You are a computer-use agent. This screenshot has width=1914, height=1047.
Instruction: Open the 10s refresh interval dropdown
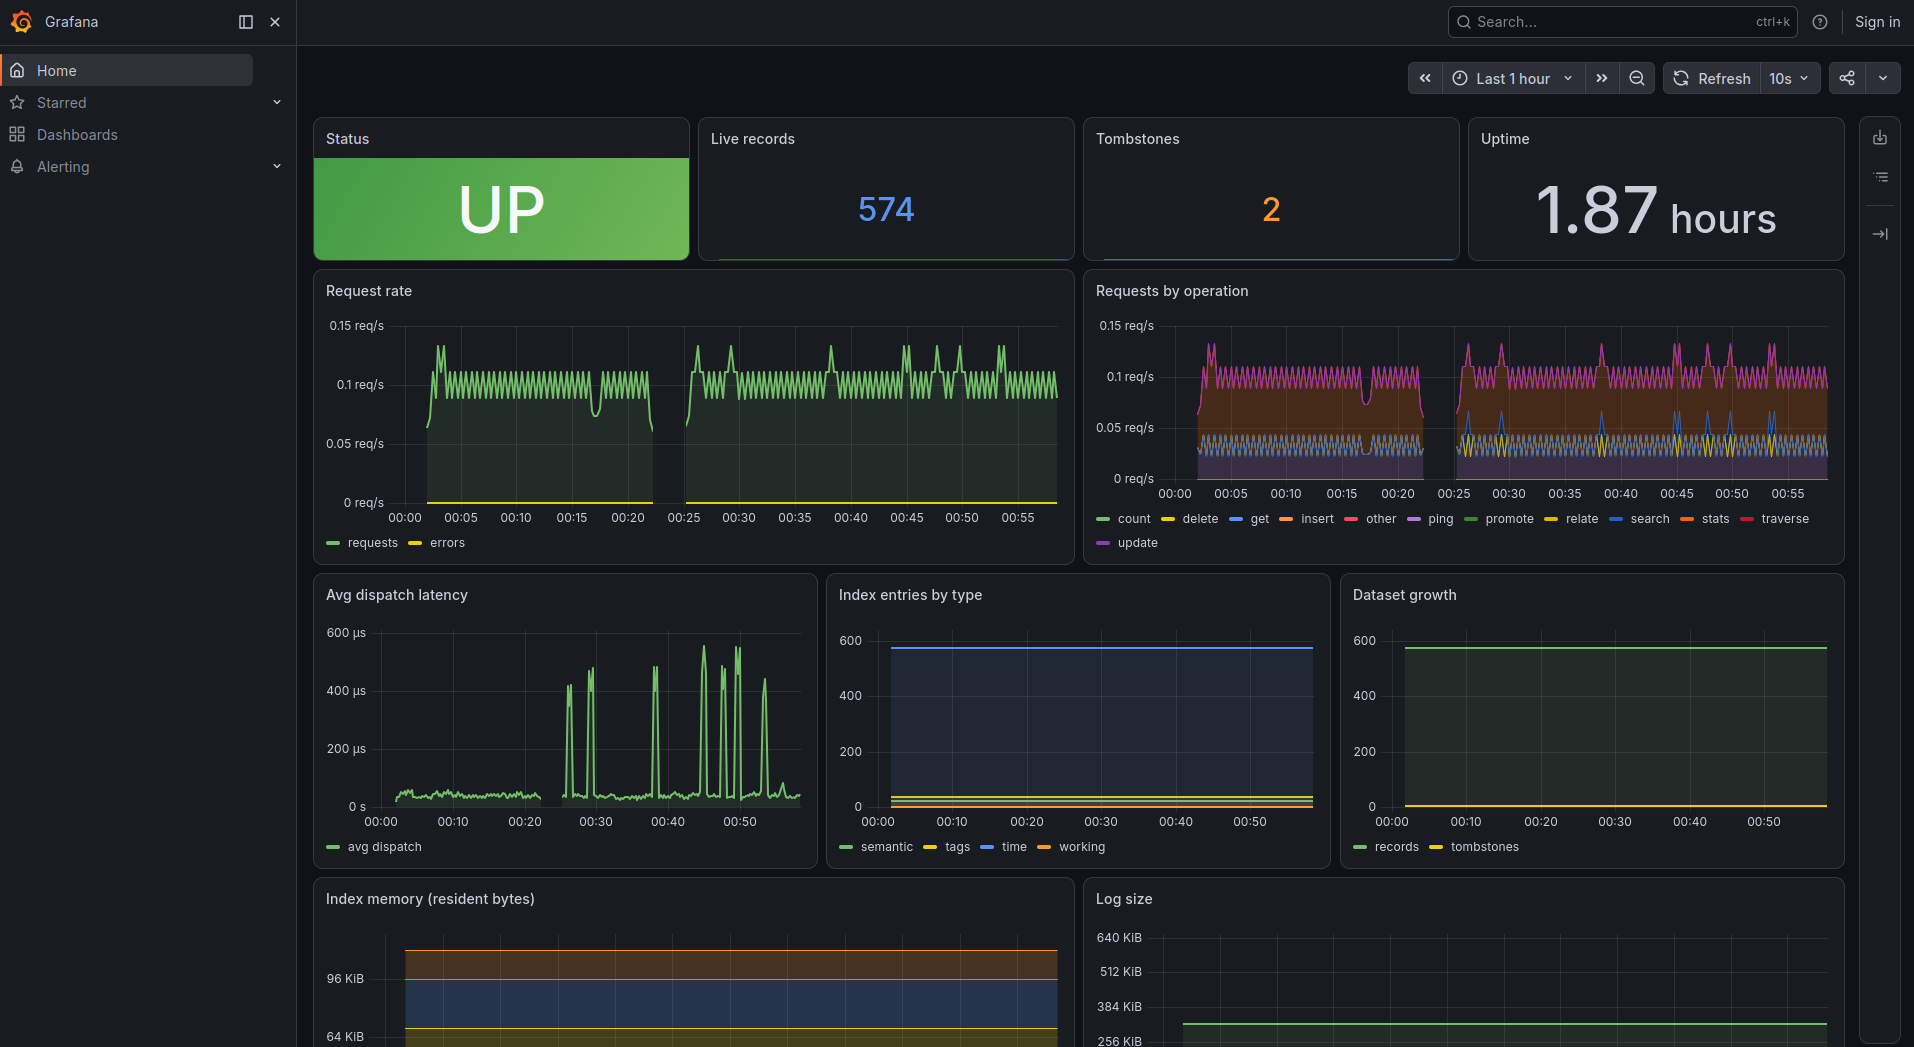click(x=1790, y=78)
